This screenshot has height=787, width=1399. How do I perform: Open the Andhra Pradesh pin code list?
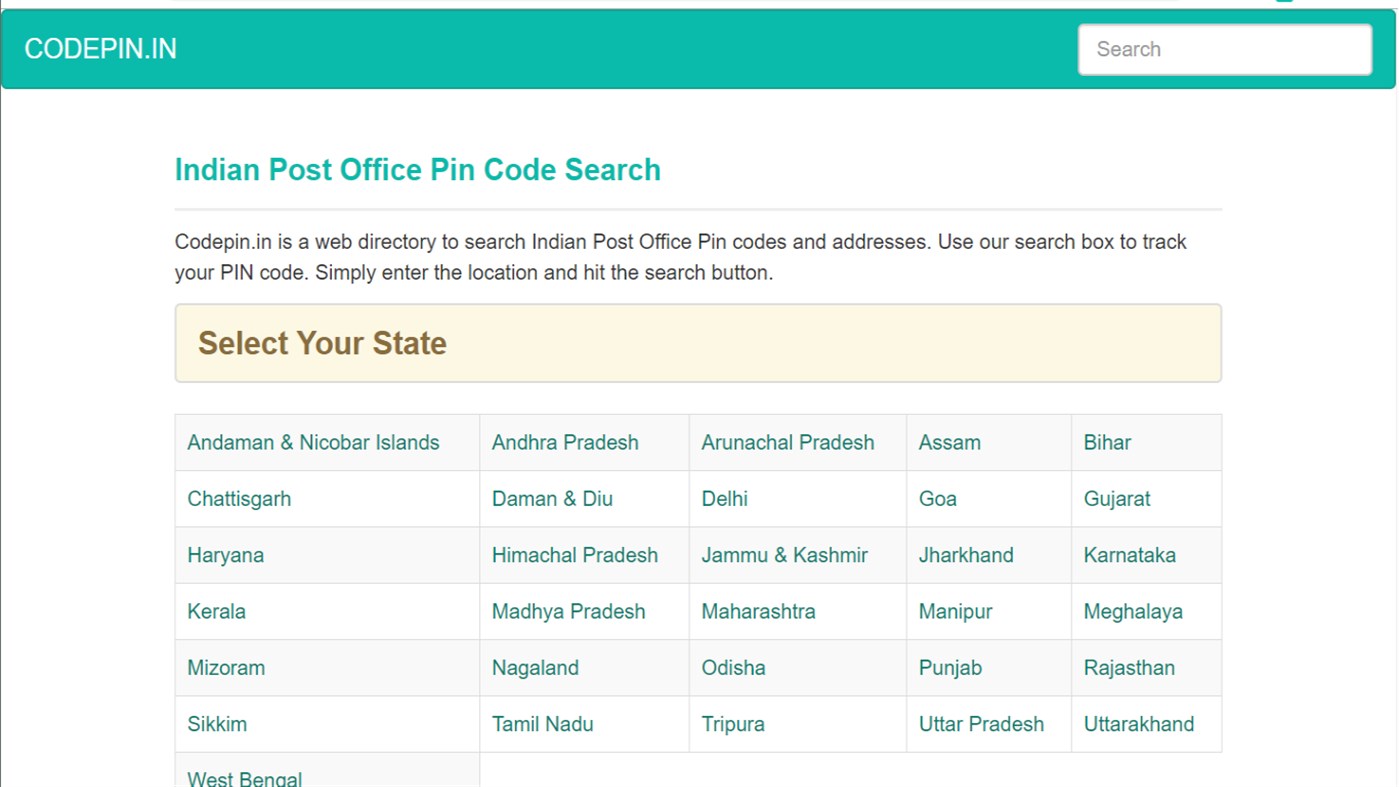coord(565,442)
